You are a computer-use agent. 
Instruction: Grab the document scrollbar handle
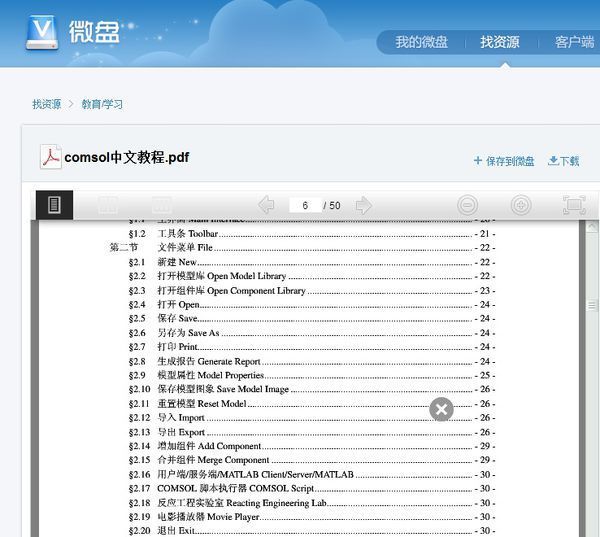(592, 305)
